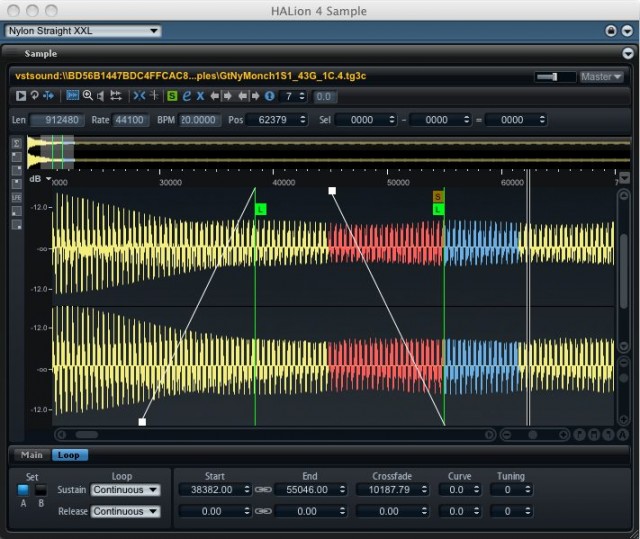This screenshot has width=640, height=539.
Task: Click the Play Sample icon in toolbar
Action: 21,96
